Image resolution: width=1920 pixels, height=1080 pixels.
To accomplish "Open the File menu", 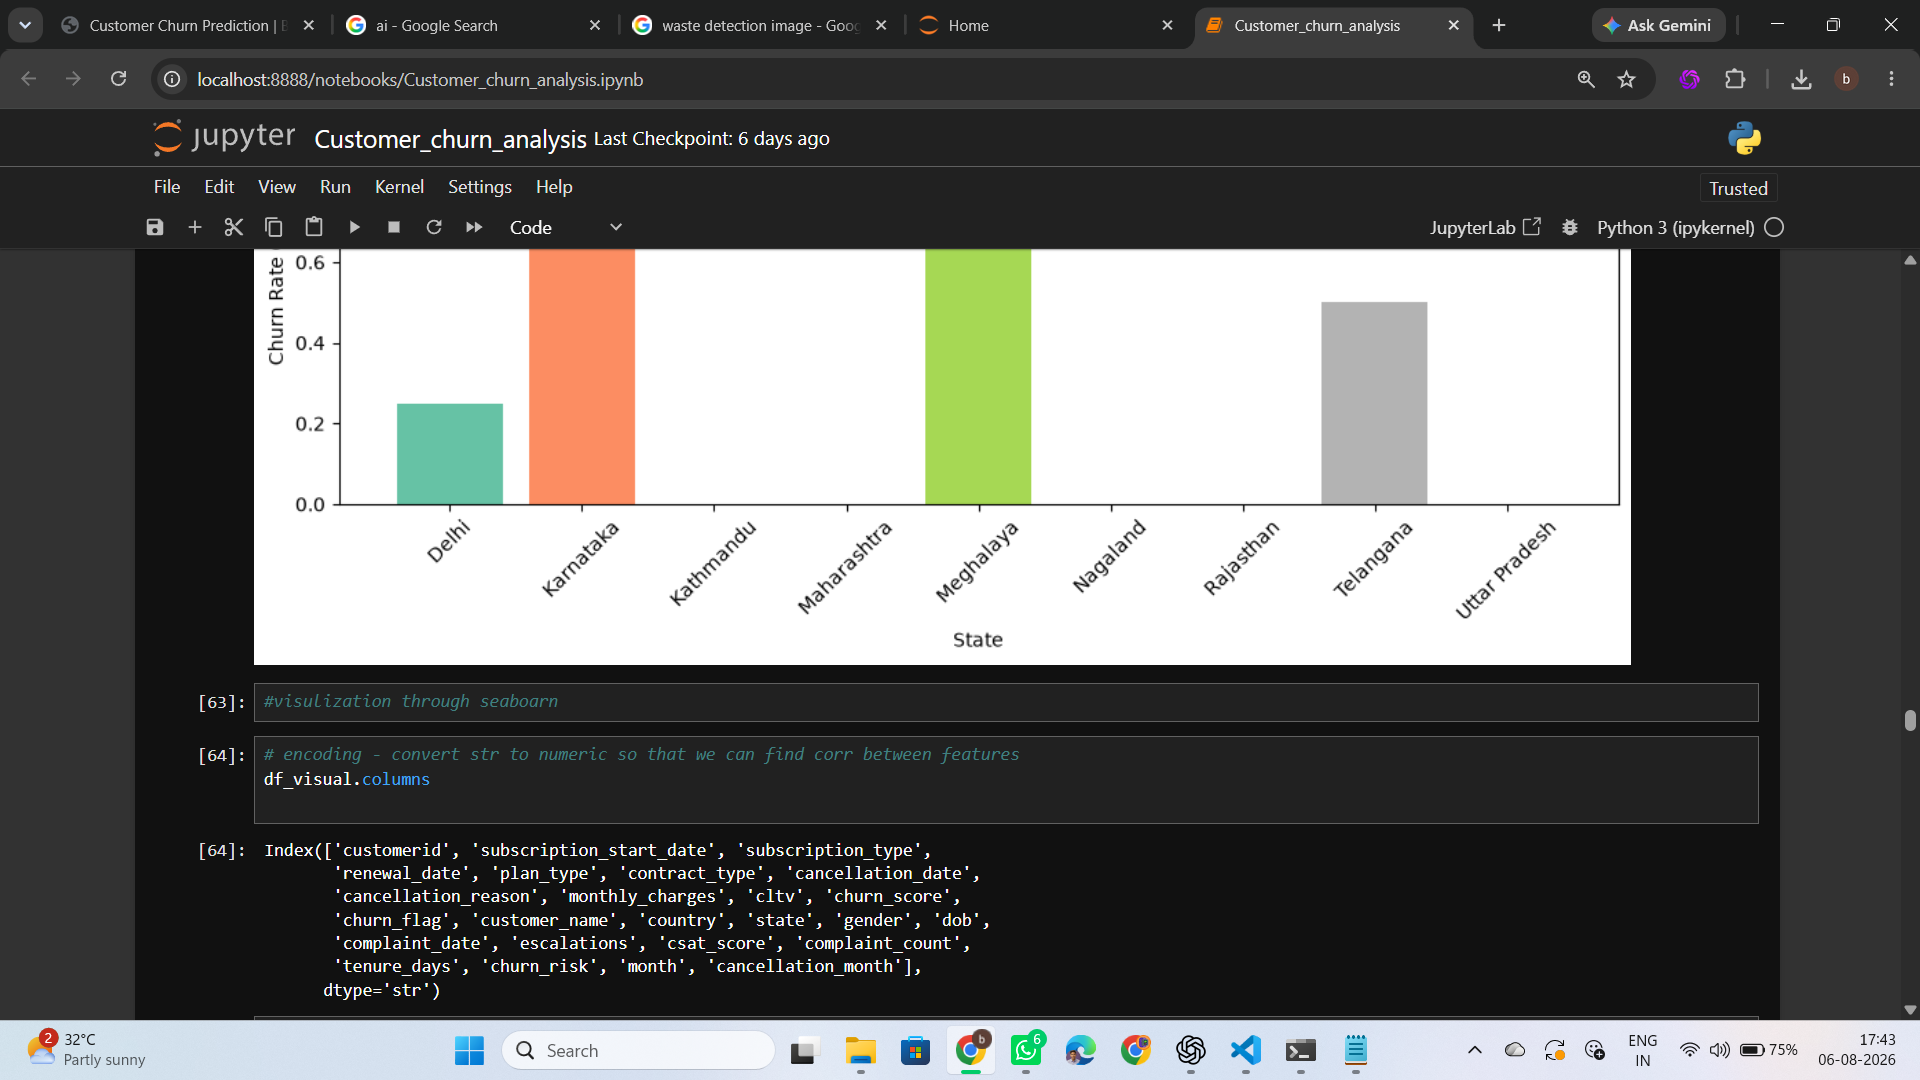I will pyautogui.click(x=167, y=187).
